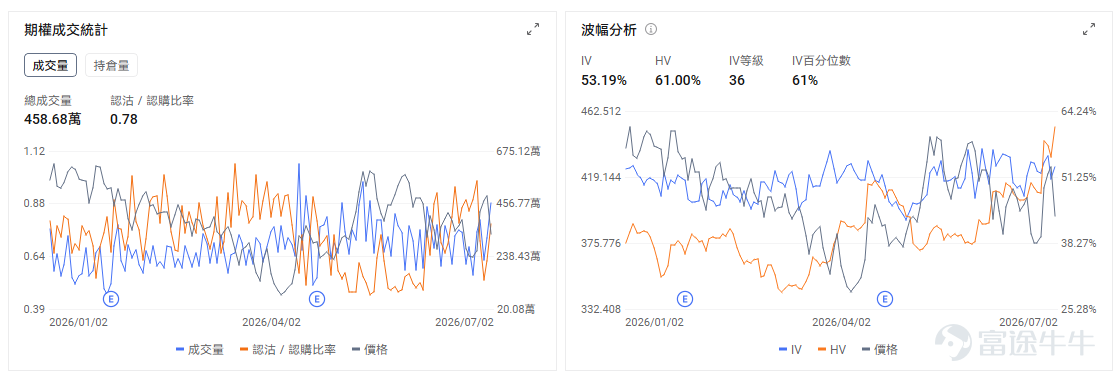The image size is (1115, 379).
Task: Click the IV百分位數 stat label
Action: (x=821, y=61)
